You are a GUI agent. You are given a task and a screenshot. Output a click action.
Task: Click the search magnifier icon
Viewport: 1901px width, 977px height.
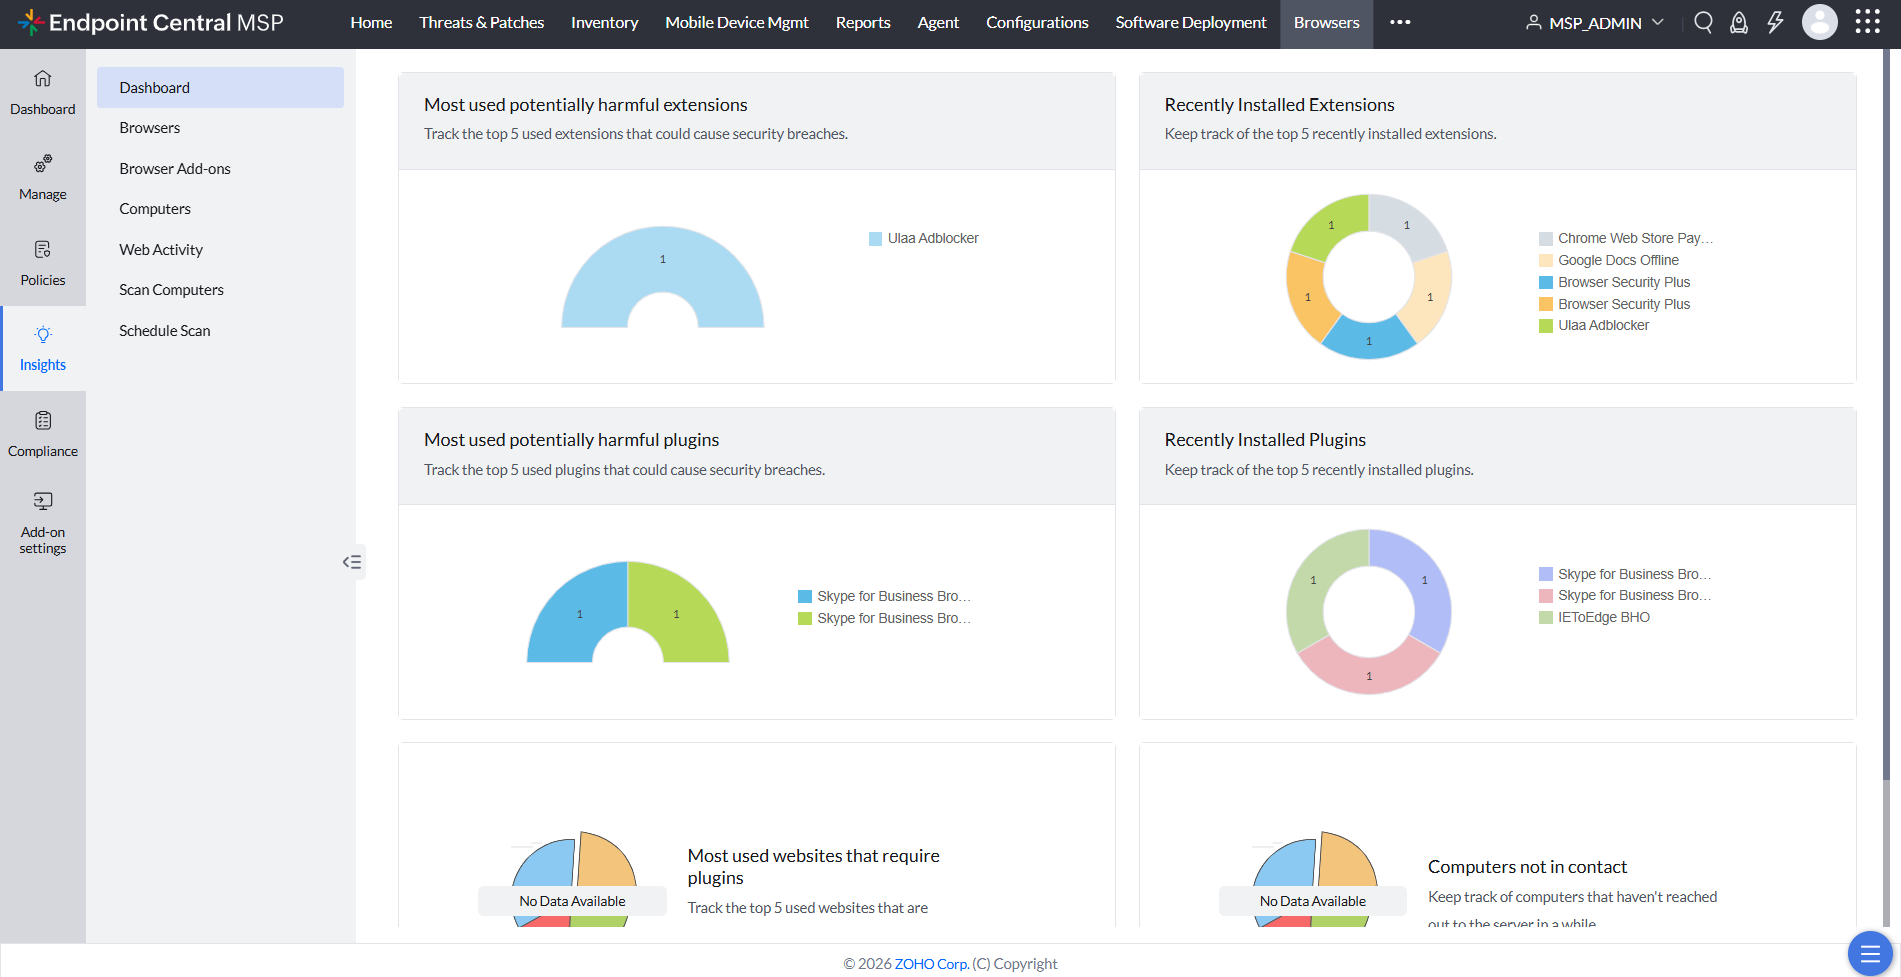pos(1703,22)
